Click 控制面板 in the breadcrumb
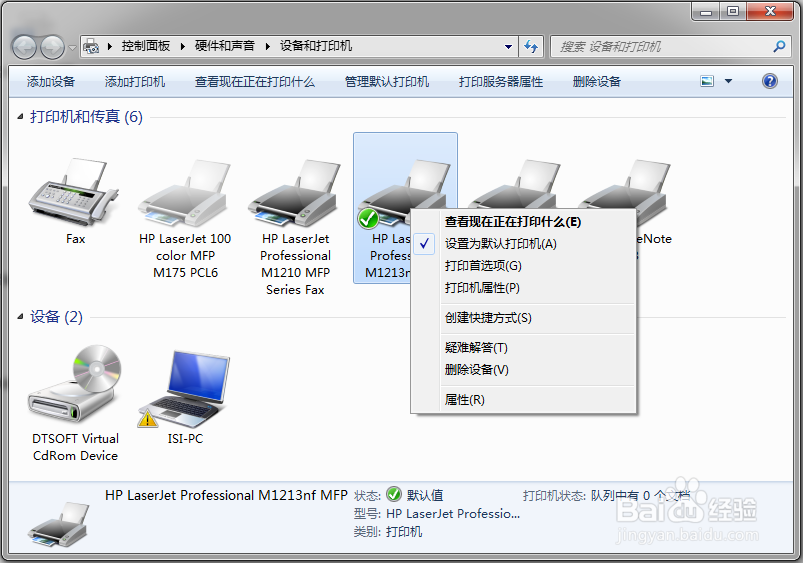The height and width of the screenshot is (563, 803). click(x=145, y=46)
